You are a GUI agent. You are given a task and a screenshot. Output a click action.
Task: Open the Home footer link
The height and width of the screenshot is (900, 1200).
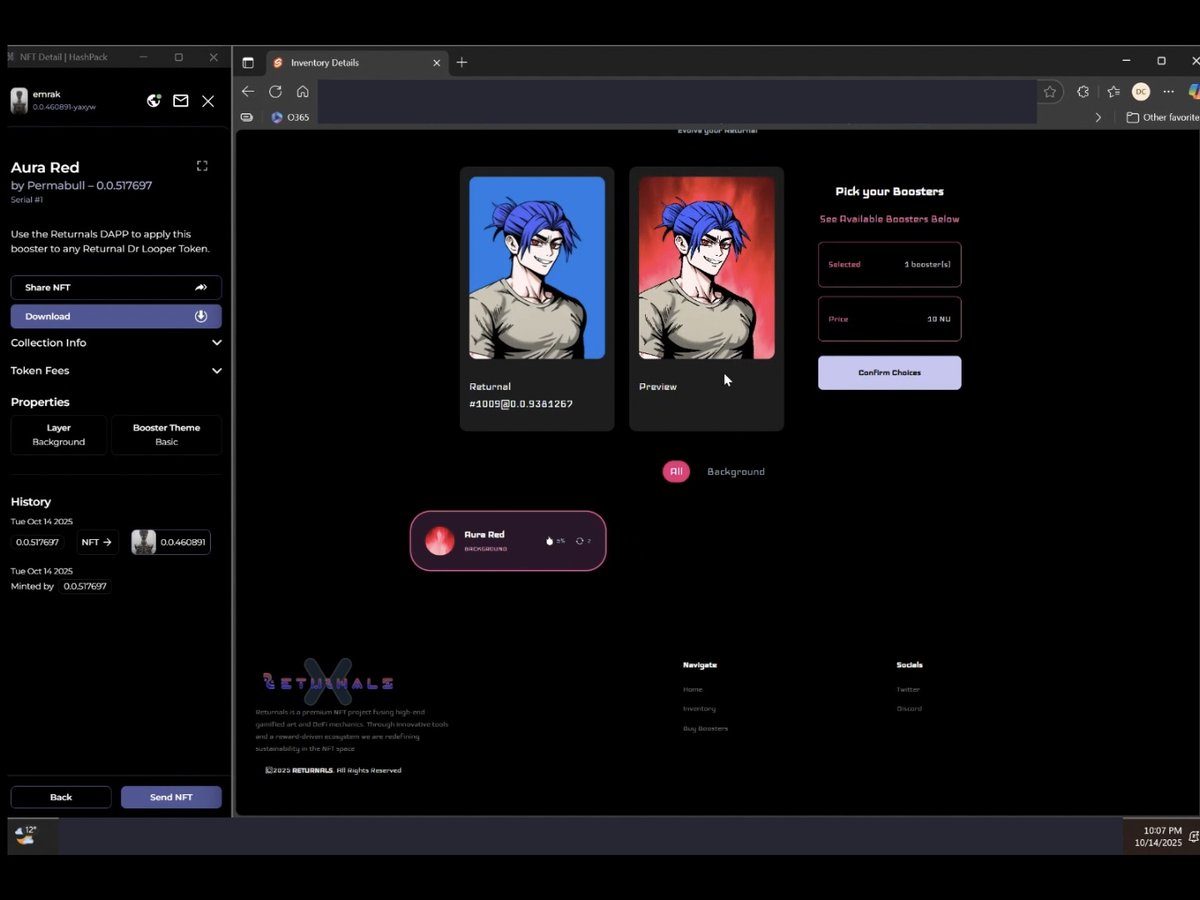[693, 689]
